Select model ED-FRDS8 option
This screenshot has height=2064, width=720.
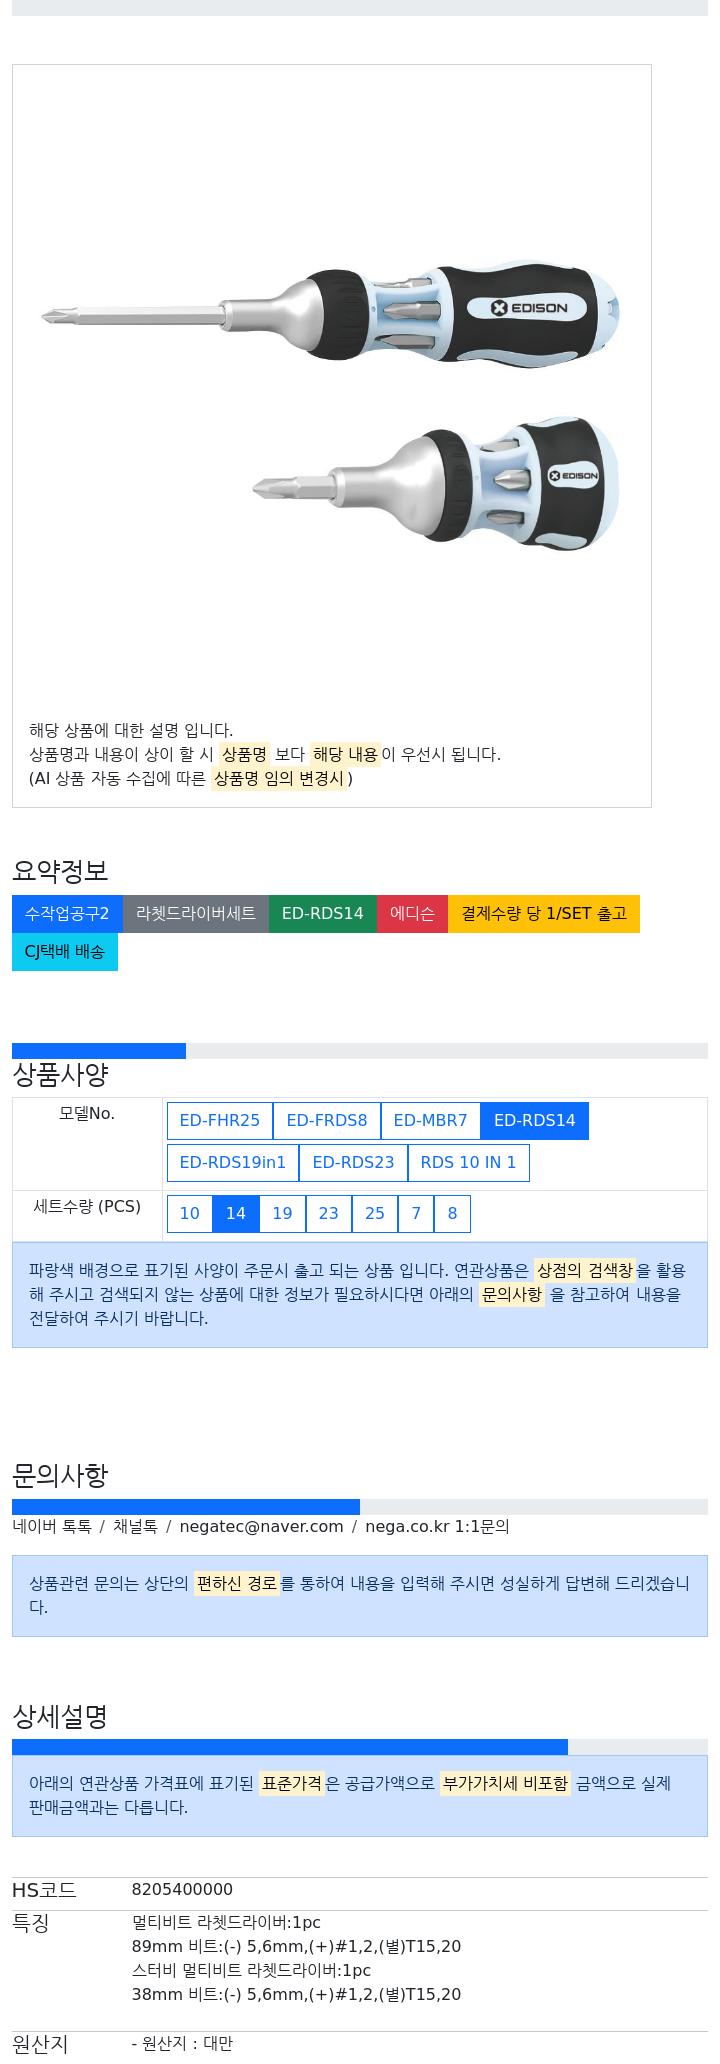[327, 1121]
